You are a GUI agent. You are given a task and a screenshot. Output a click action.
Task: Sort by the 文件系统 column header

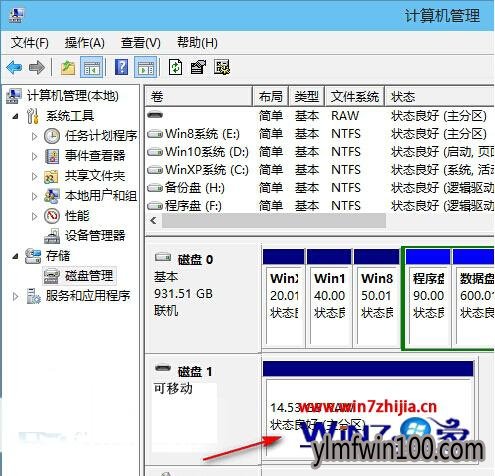point(355,97)
